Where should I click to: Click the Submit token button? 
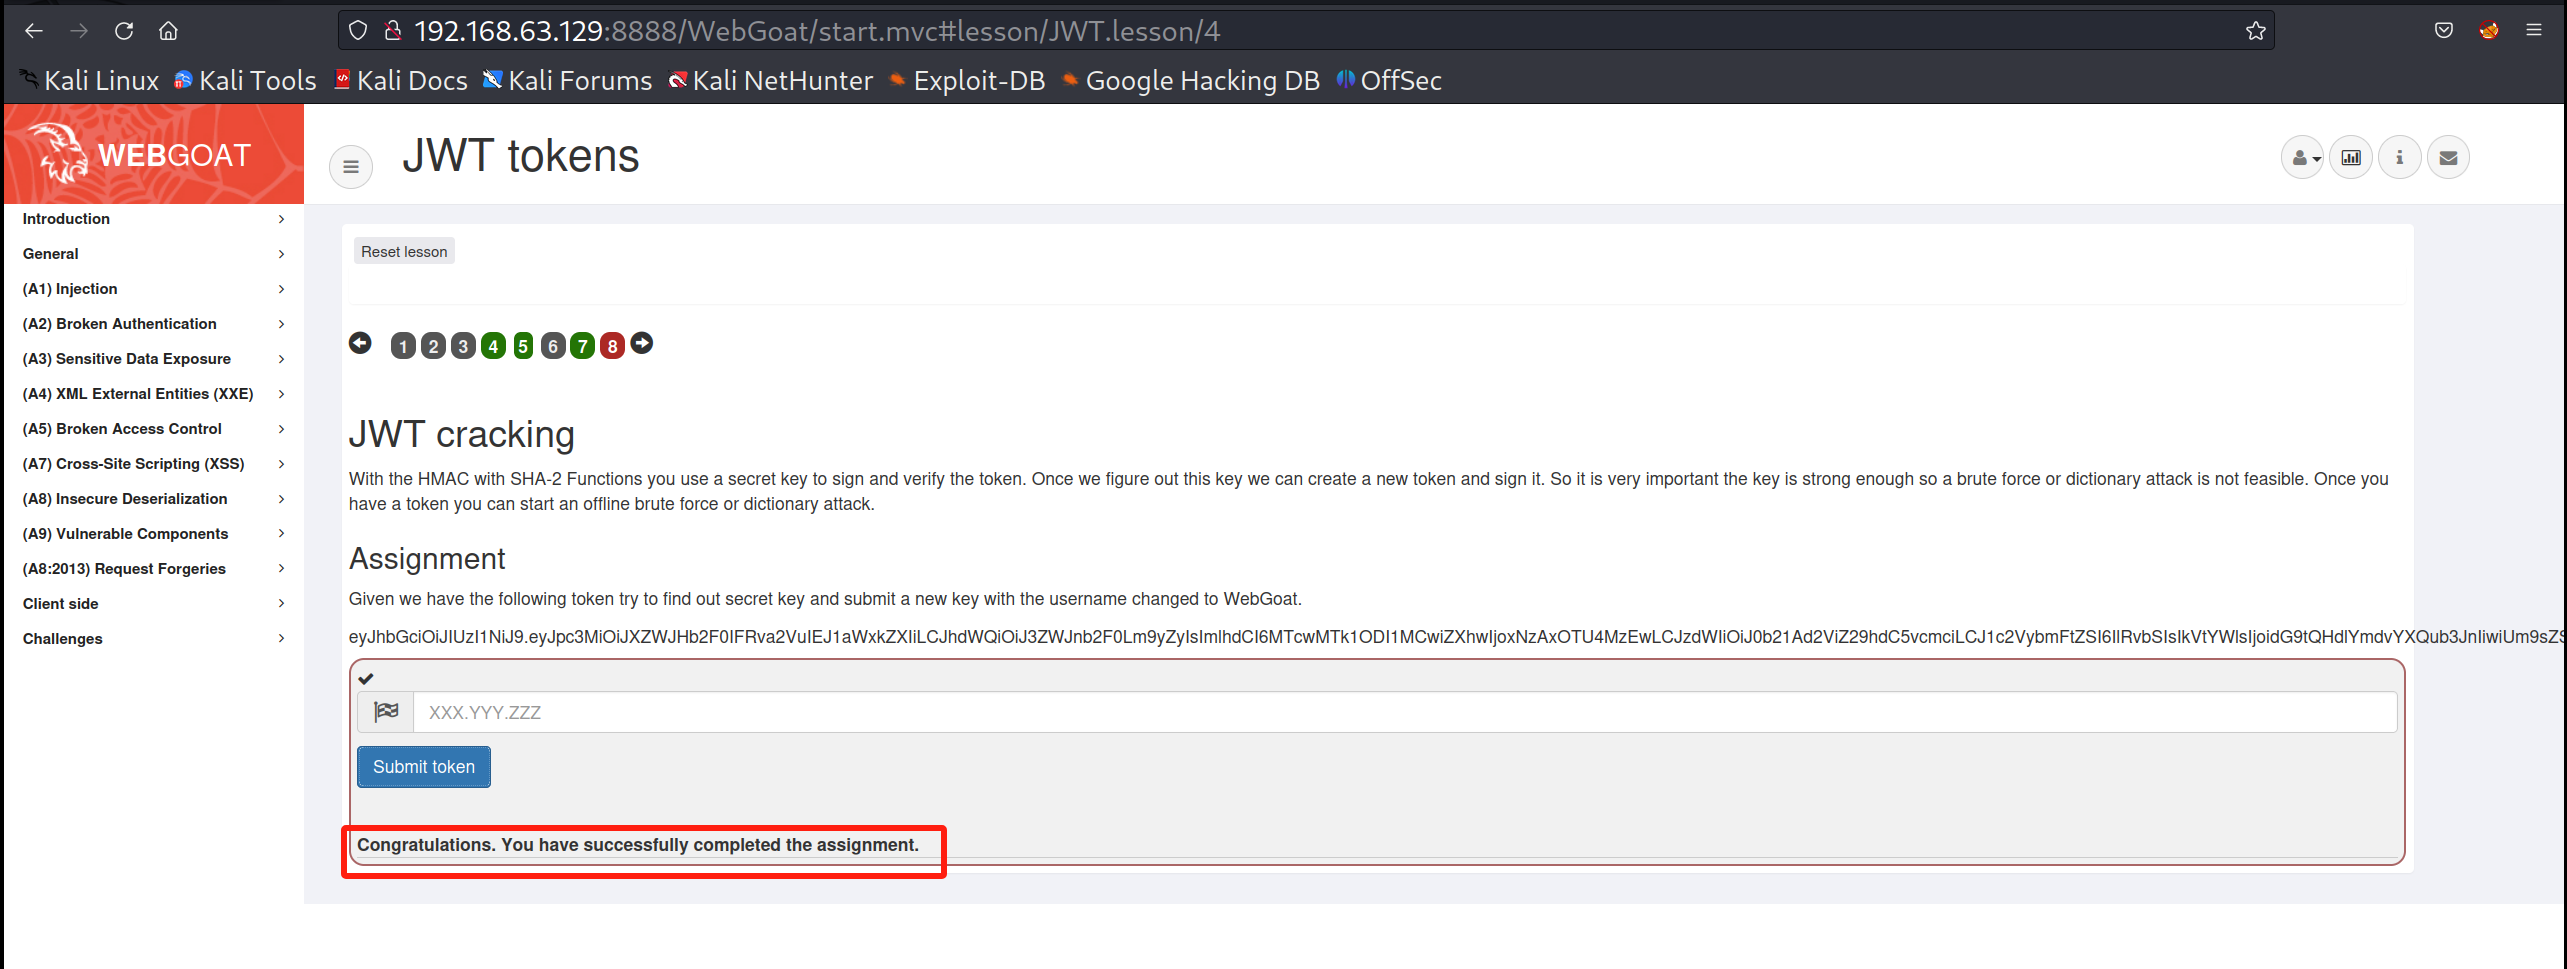tap(424, 767)
